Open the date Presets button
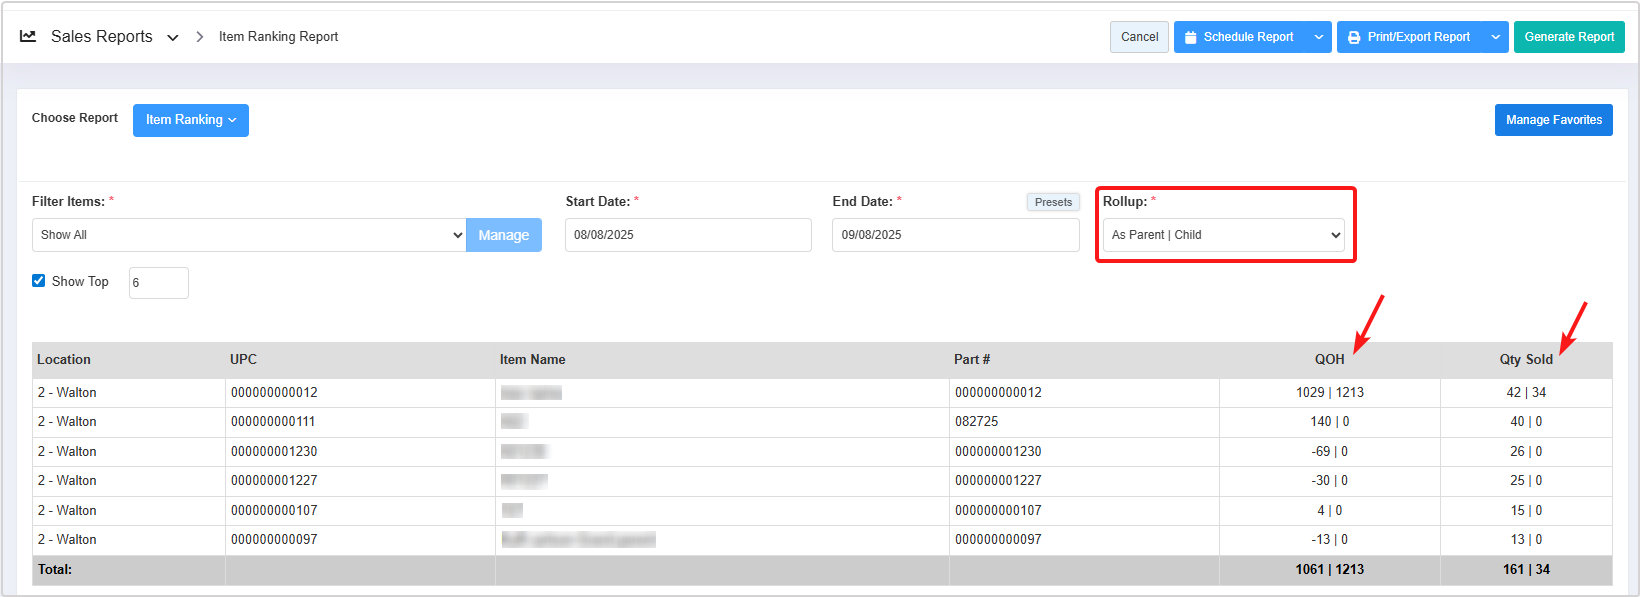 point(1053,202)
